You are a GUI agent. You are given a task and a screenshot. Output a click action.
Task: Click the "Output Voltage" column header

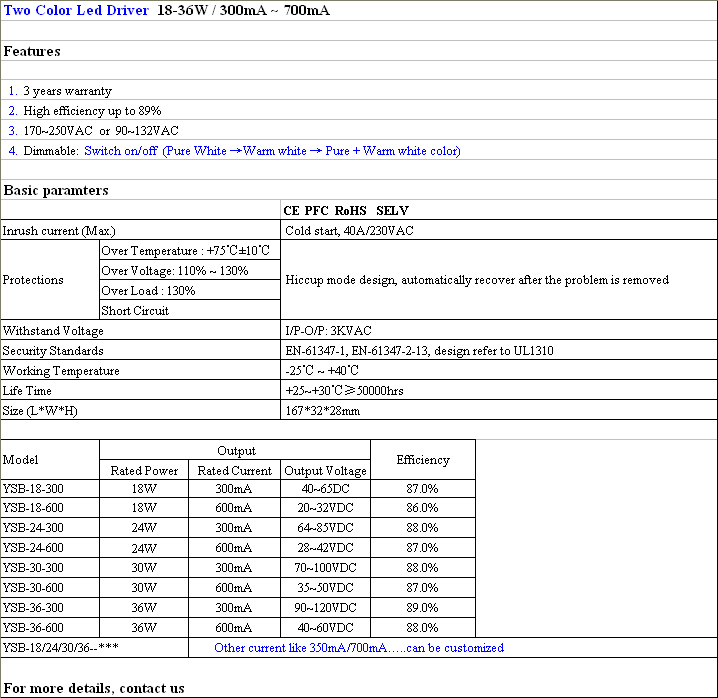[325, 470]
